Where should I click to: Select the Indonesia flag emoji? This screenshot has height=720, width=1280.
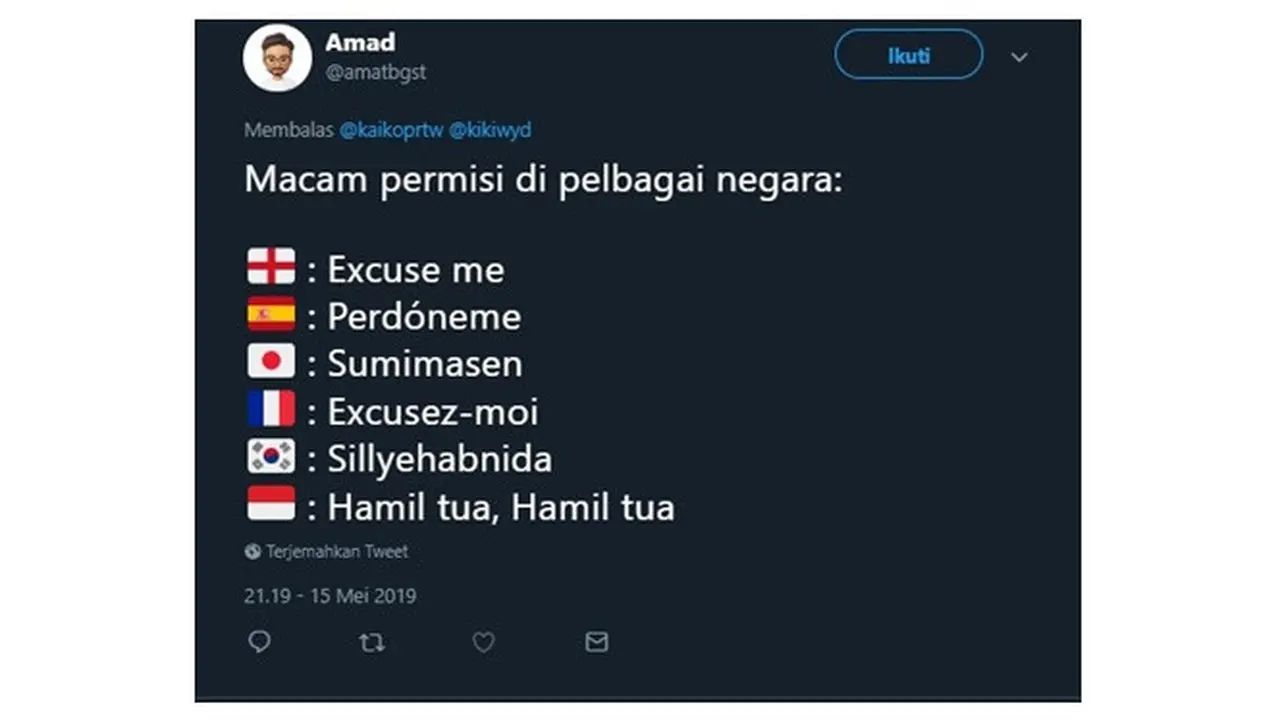270,502
